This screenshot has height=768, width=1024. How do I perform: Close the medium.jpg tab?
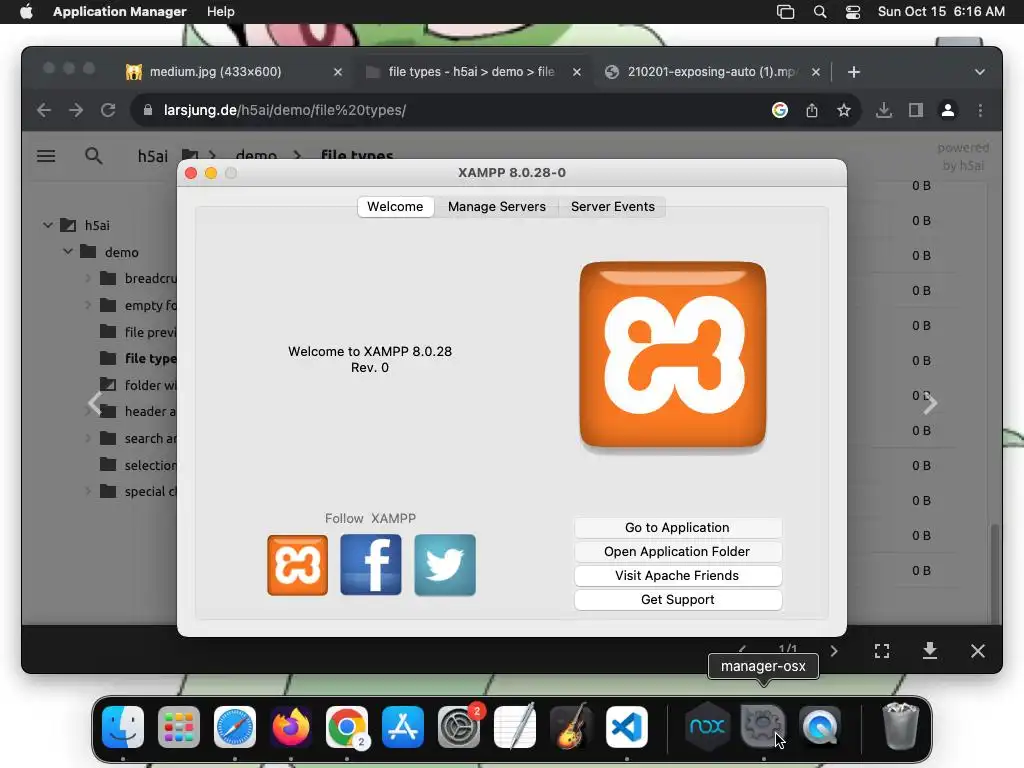tap(338, 72)
